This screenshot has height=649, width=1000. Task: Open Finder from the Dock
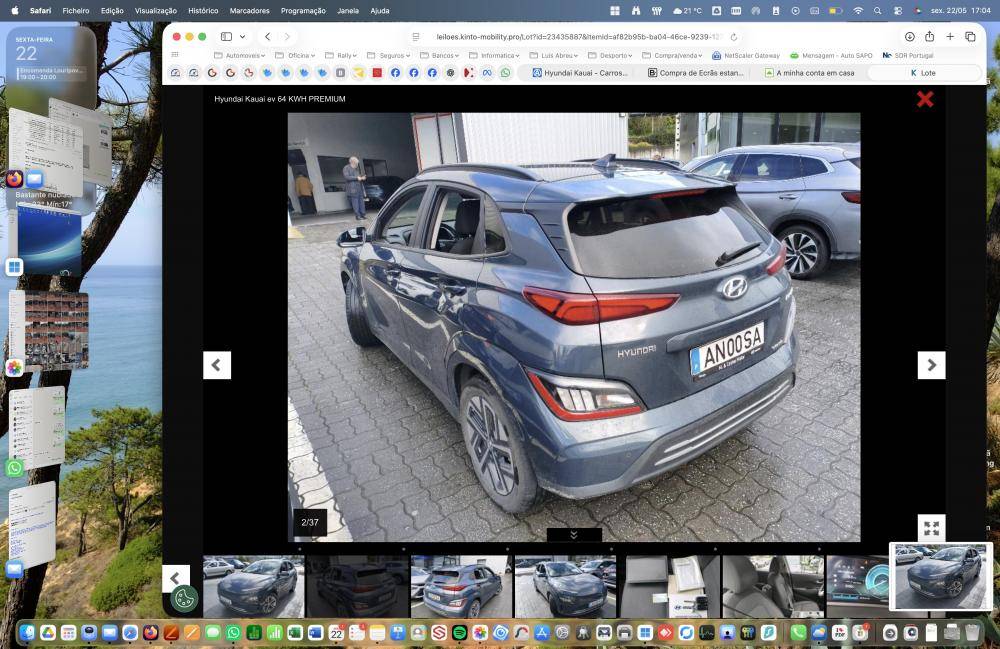(27, 632)
